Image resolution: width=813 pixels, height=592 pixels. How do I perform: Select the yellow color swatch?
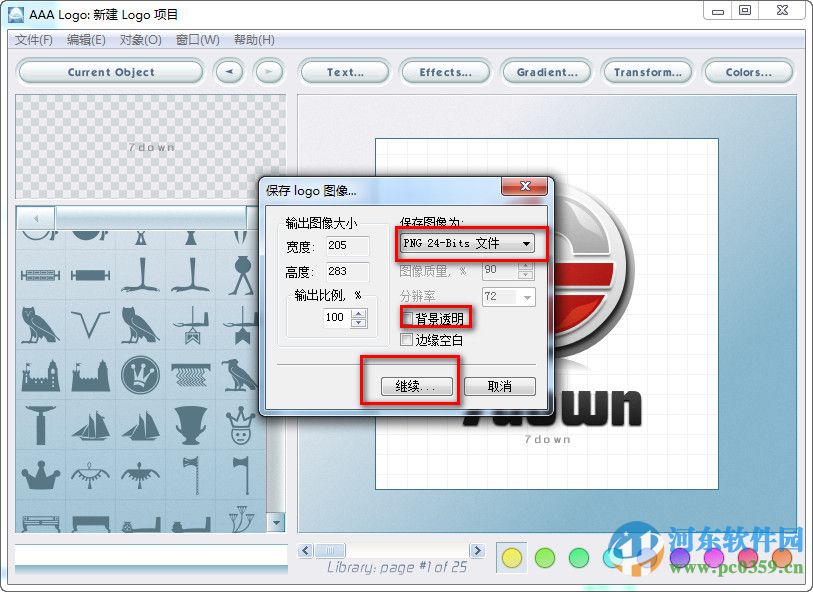point(511,558)
